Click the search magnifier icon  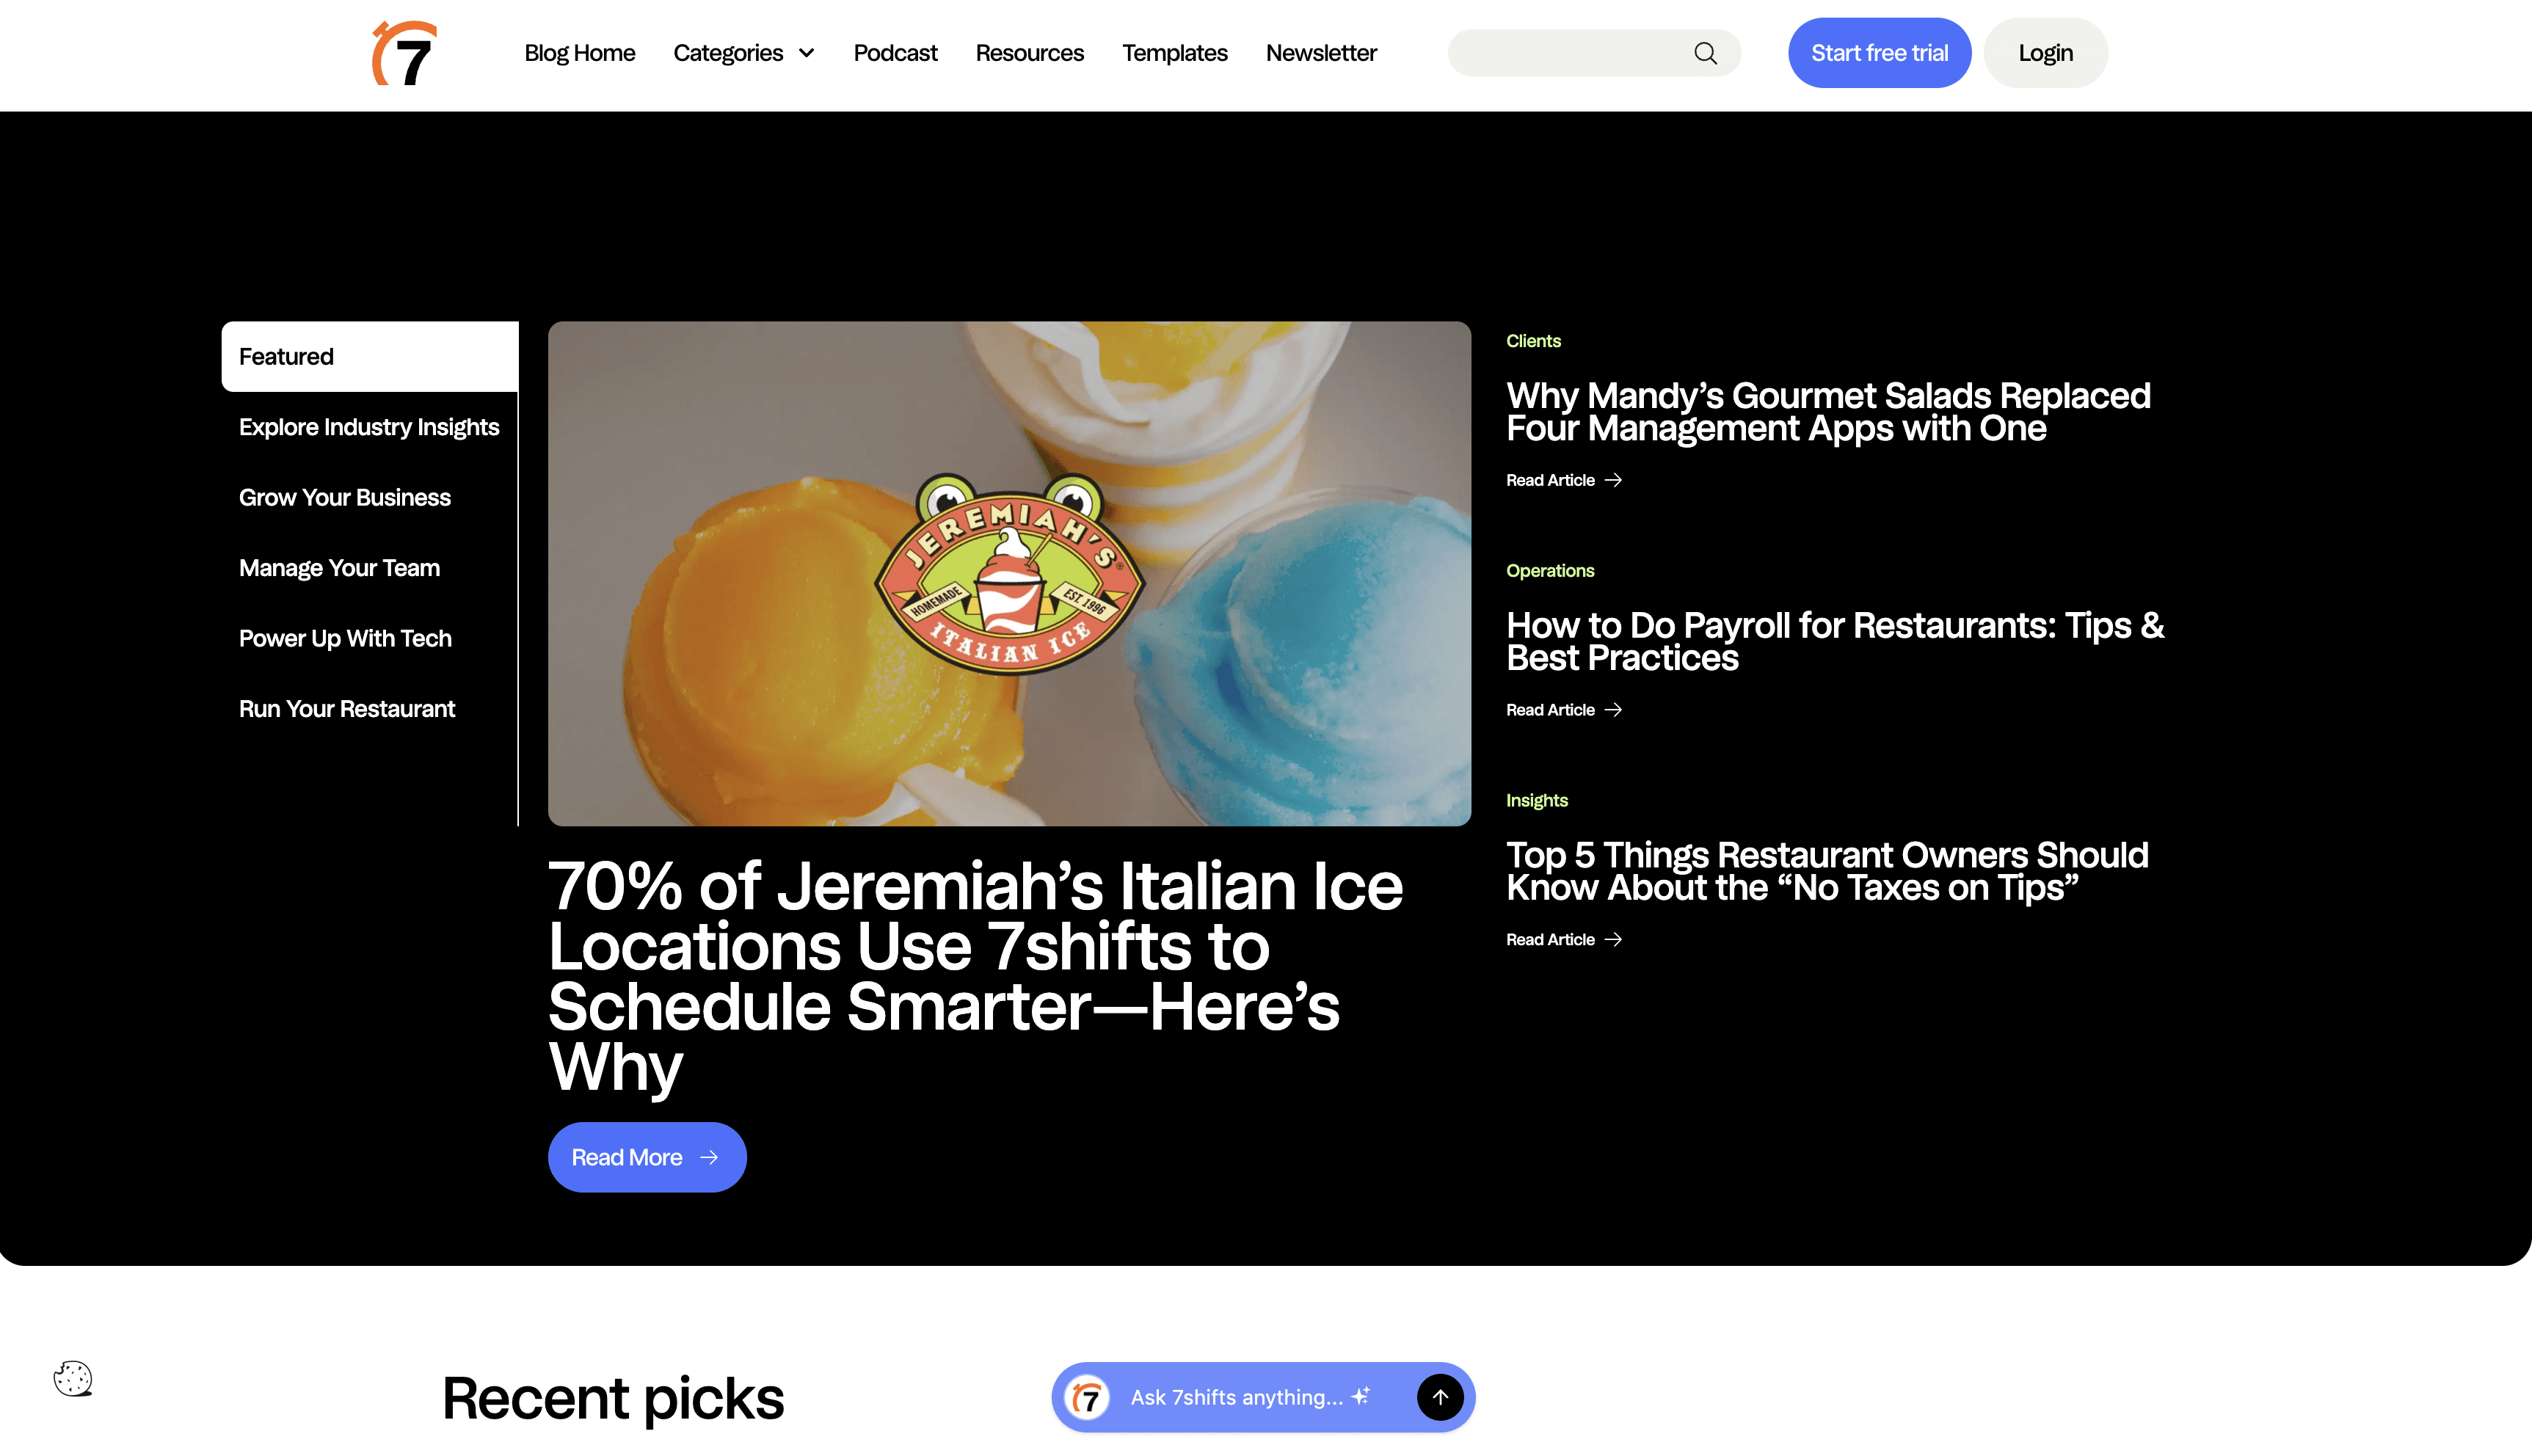1705,53
